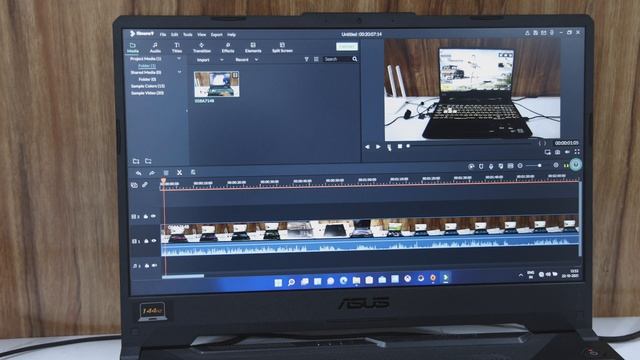Mute the audio track speaker
640x360 pixels.
tap(155, 265)
